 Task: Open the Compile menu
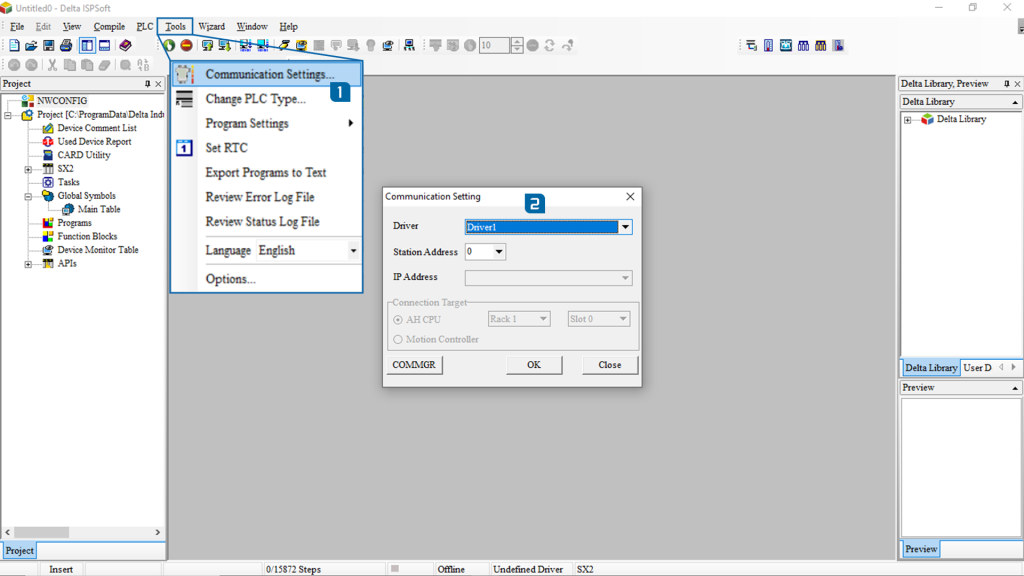click(x=109, y=27)
